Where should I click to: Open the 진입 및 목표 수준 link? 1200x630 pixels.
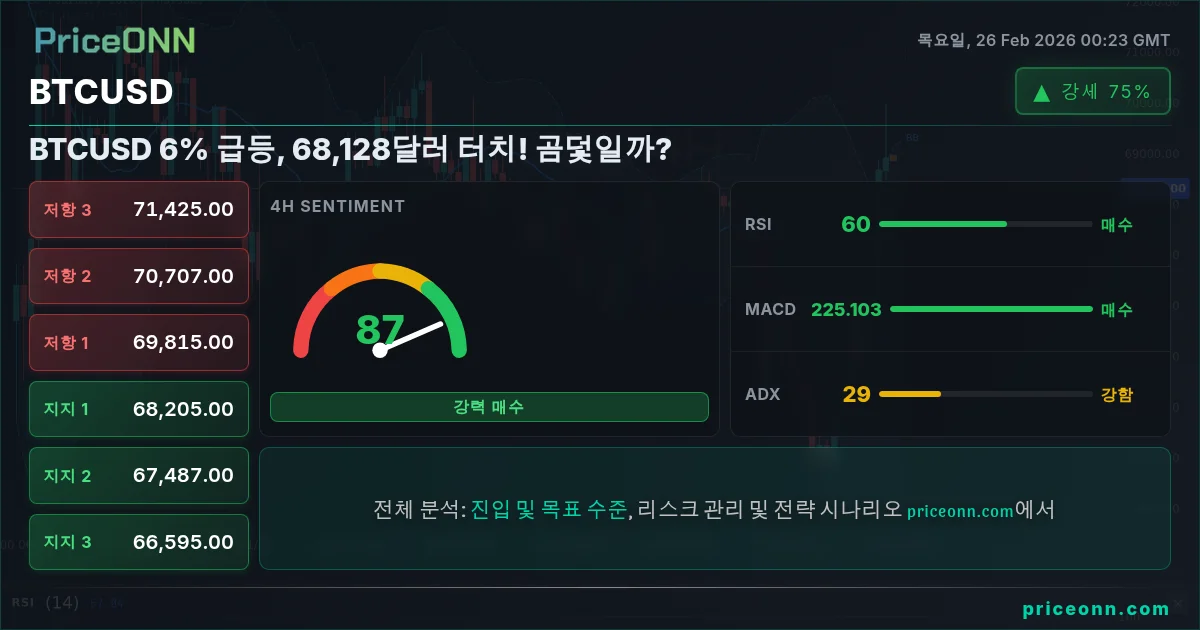(x=549, y=509)
